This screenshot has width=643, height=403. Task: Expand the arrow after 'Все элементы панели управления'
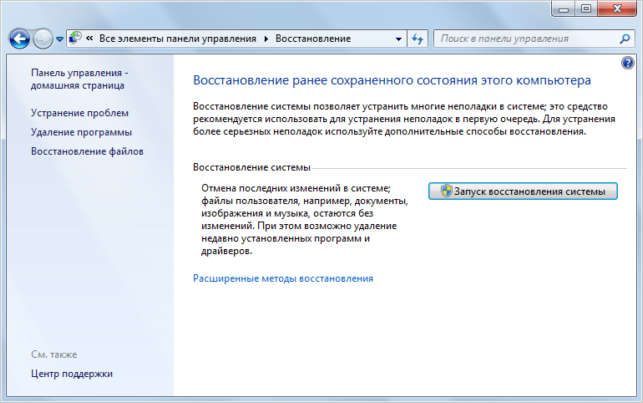tap(266, 39)
